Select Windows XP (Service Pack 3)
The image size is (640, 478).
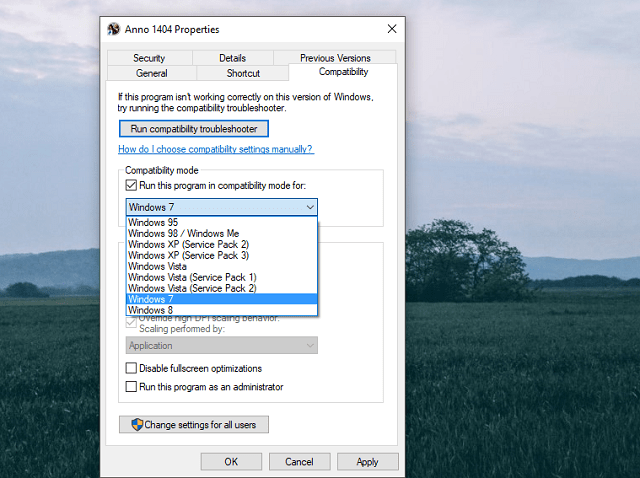[222, 256]
